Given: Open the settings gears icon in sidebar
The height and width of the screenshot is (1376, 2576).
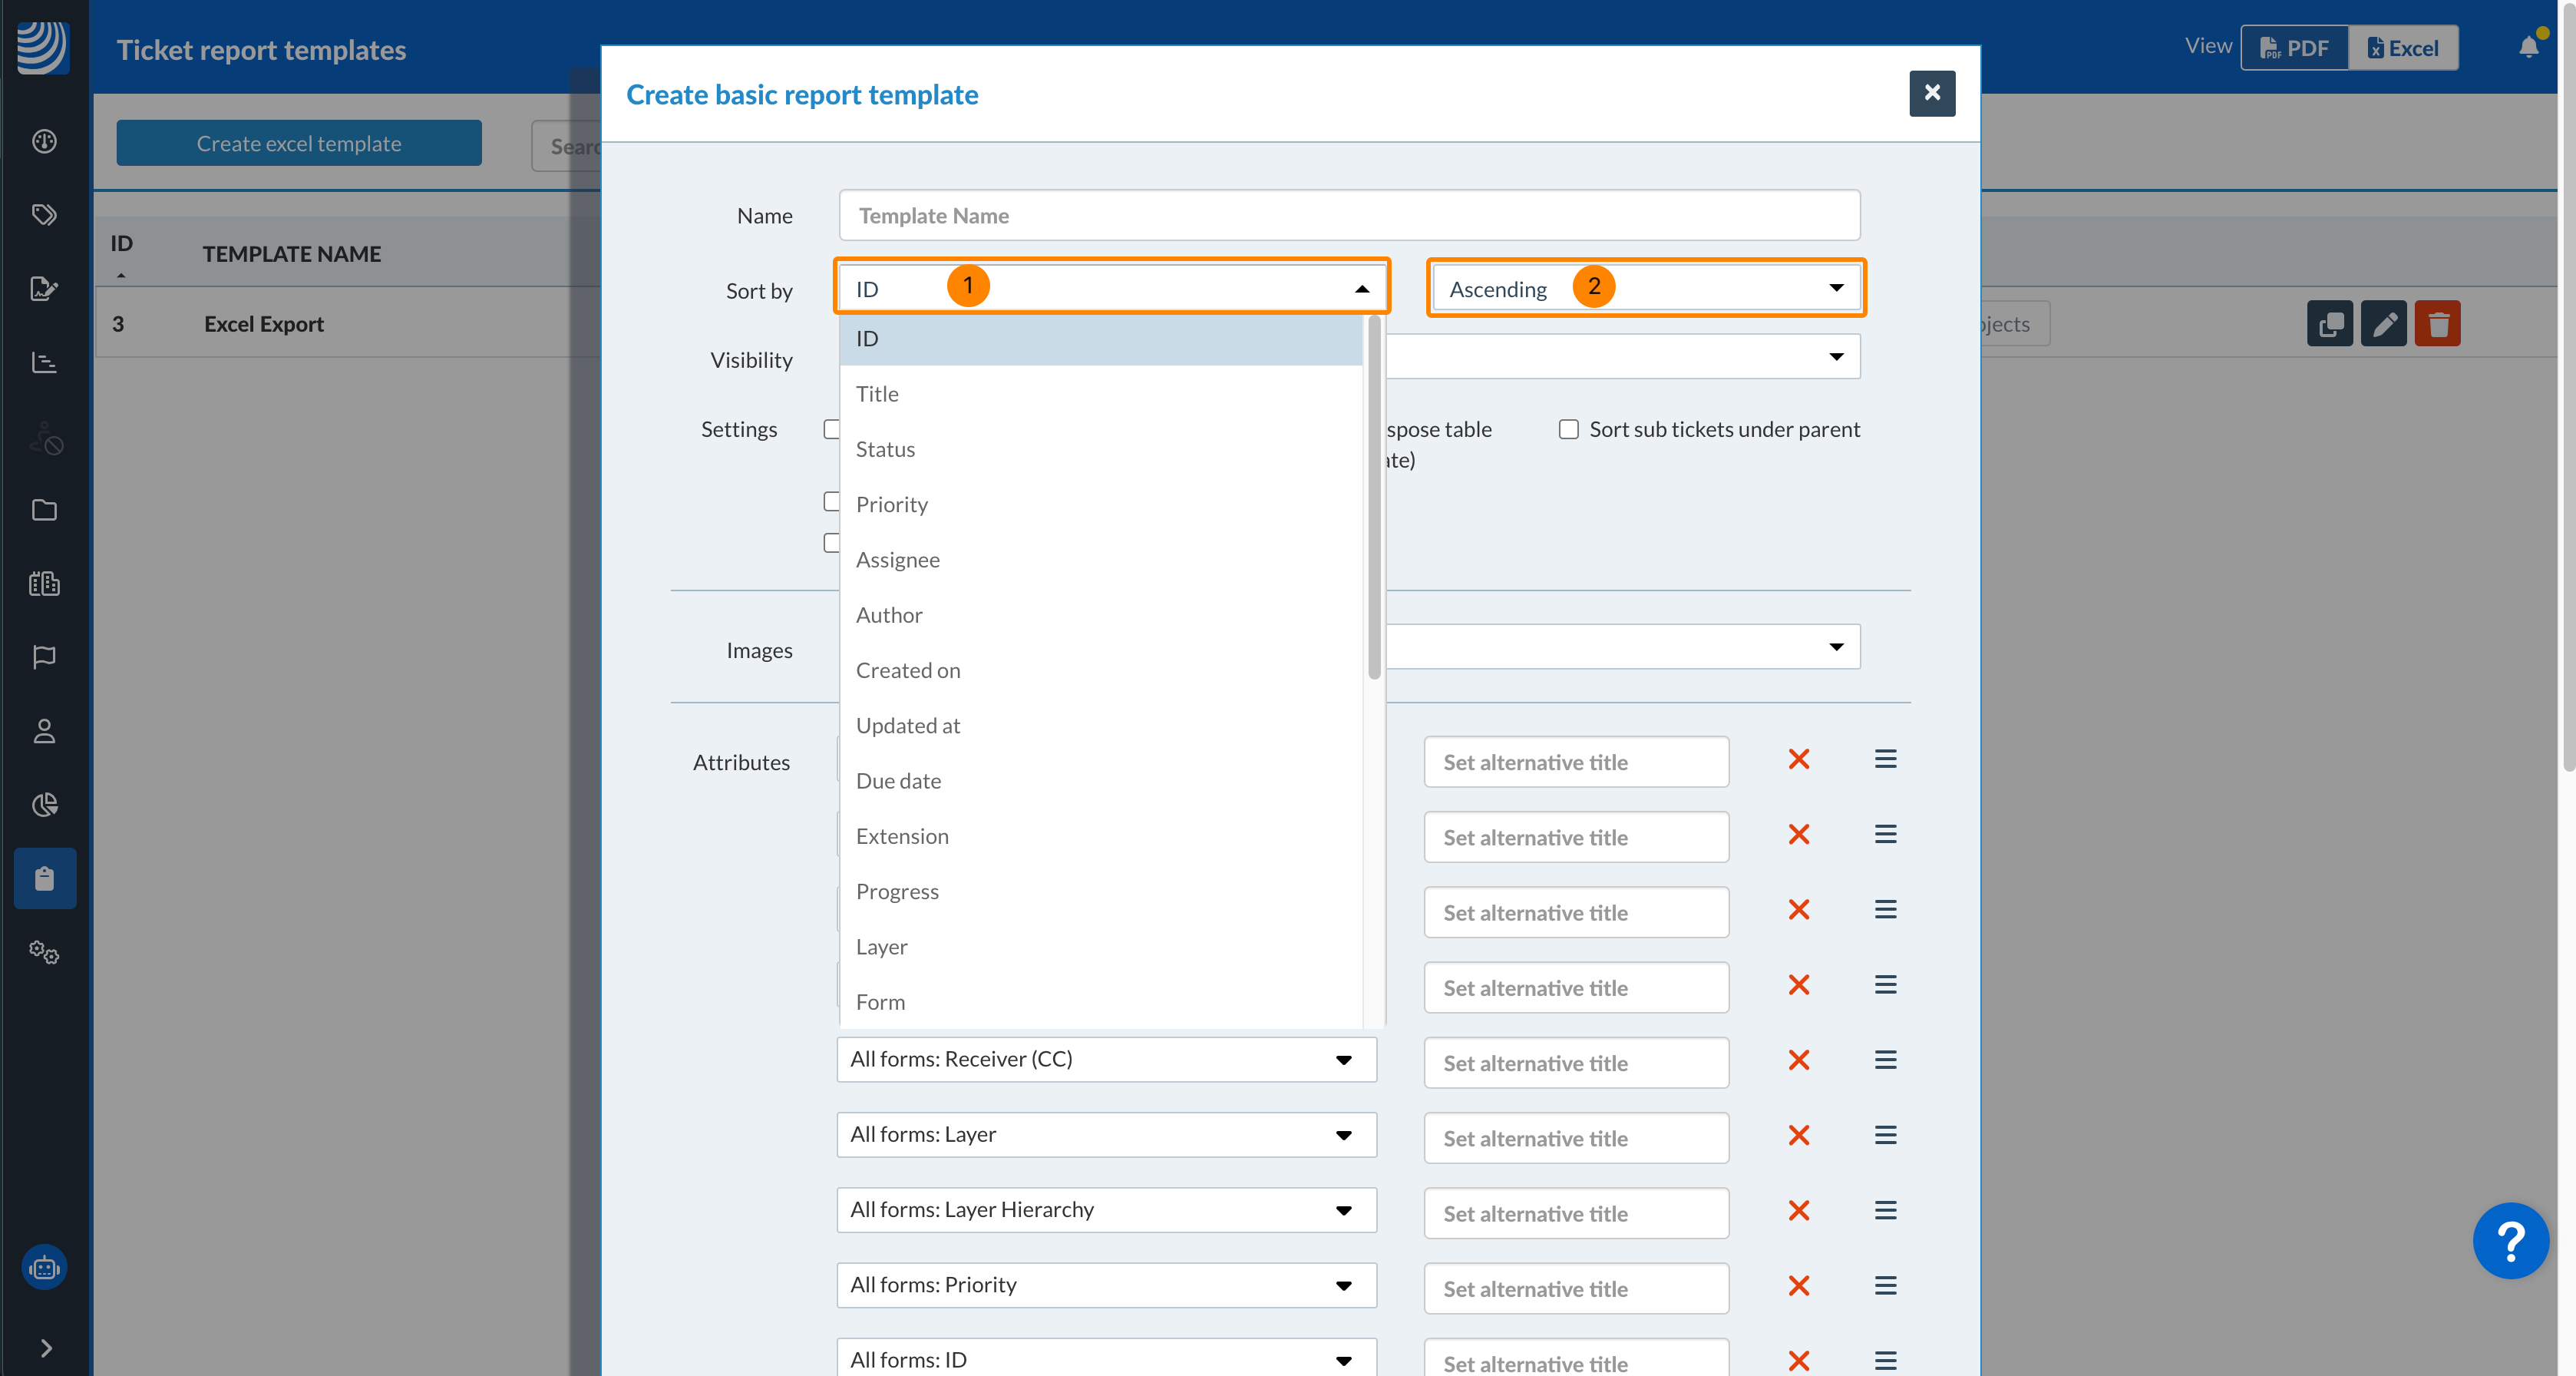Looking at the screenshot, I should (x=44, y=952).
